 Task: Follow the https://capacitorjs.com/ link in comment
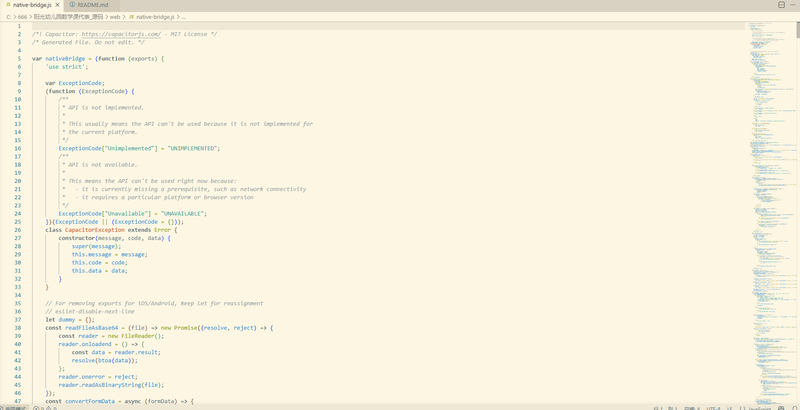121,34
